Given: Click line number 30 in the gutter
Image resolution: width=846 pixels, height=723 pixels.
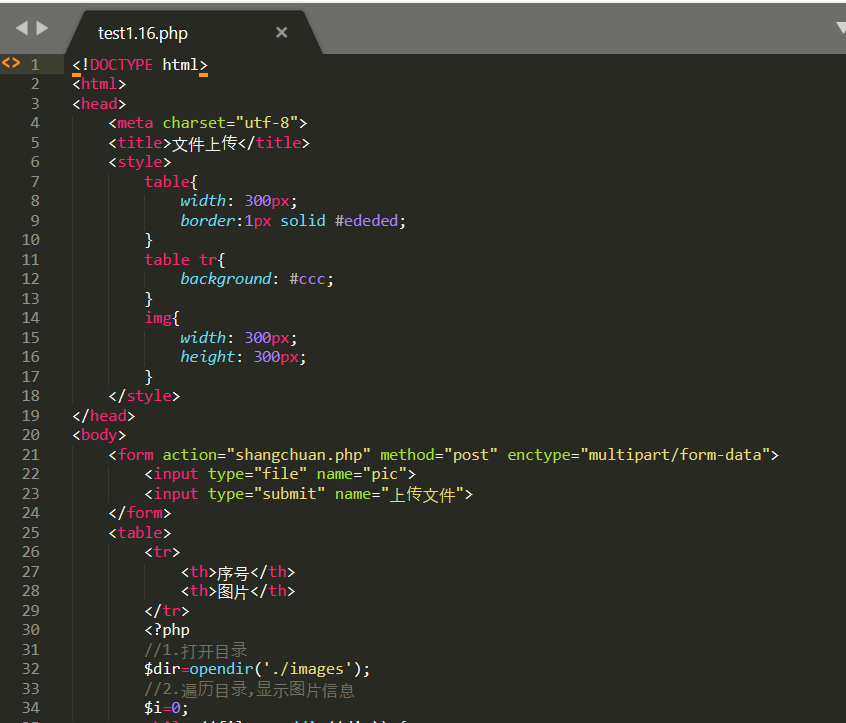Looking at the screenshot, I should [31, 630].
